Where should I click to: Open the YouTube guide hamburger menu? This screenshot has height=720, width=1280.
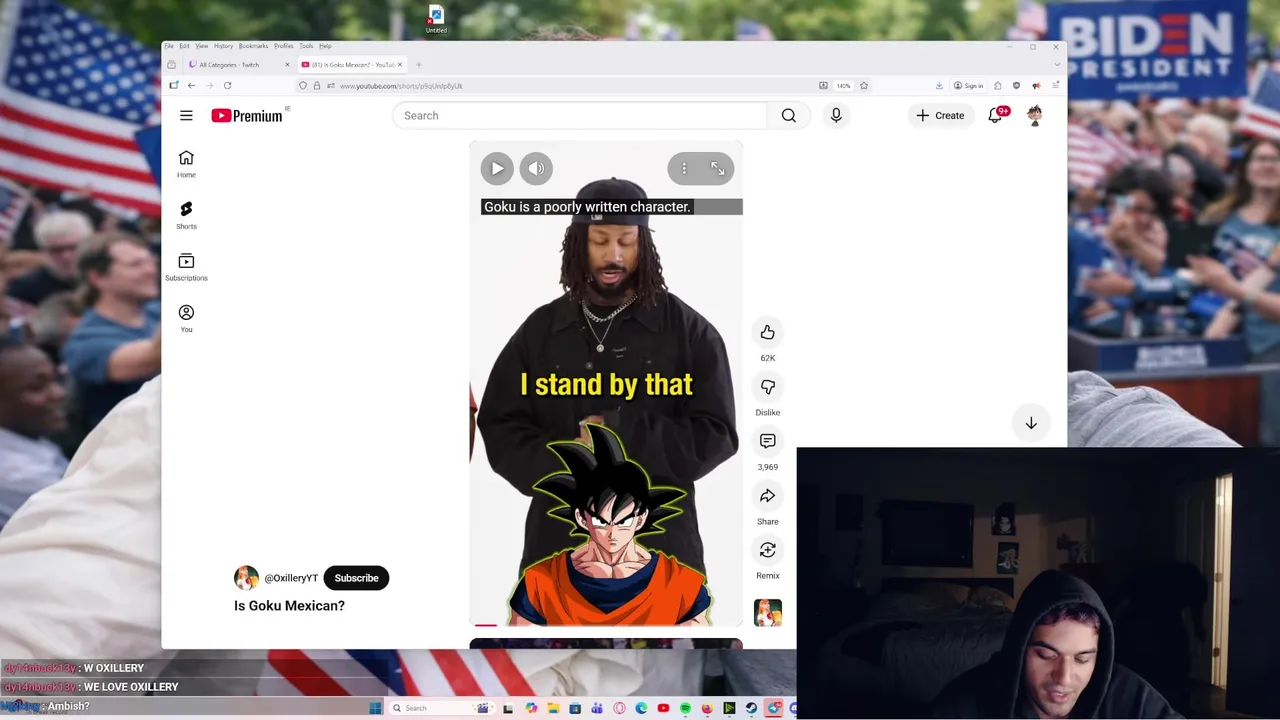tap(186, 116)
